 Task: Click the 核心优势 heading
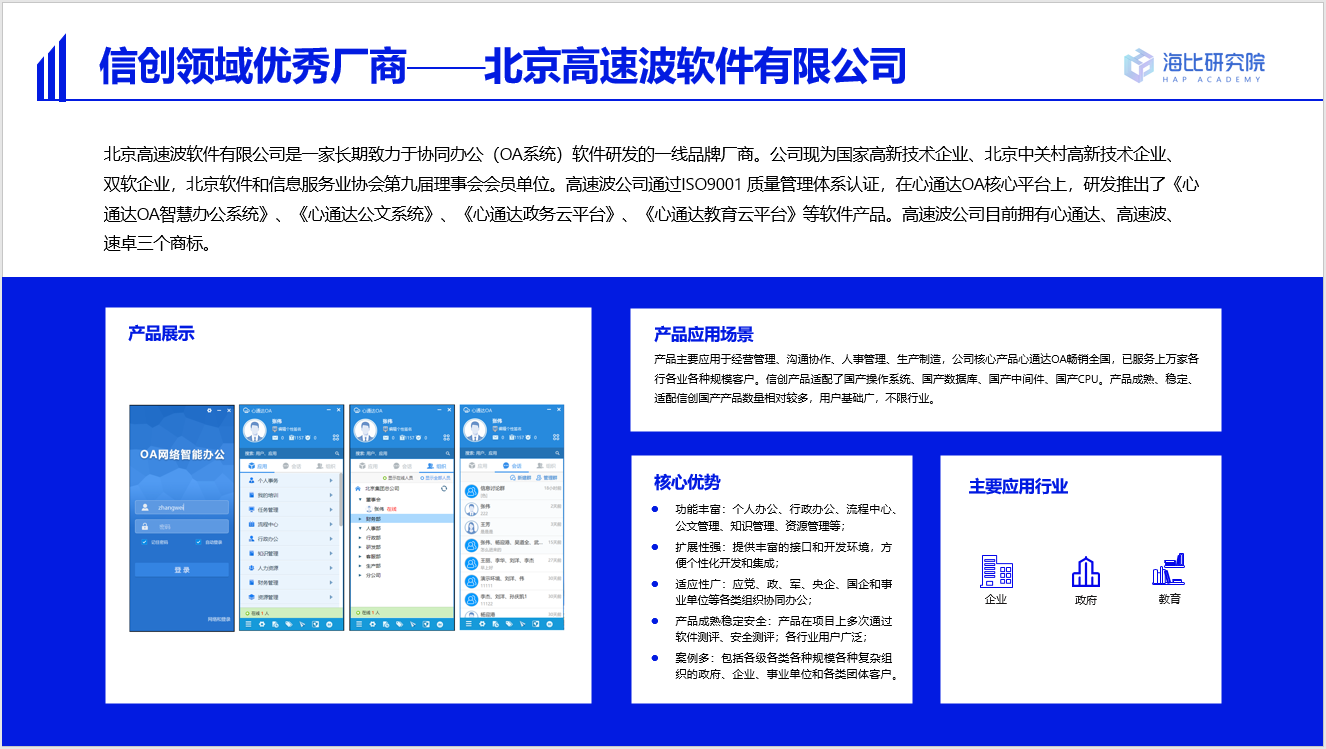tap(687, 483)
